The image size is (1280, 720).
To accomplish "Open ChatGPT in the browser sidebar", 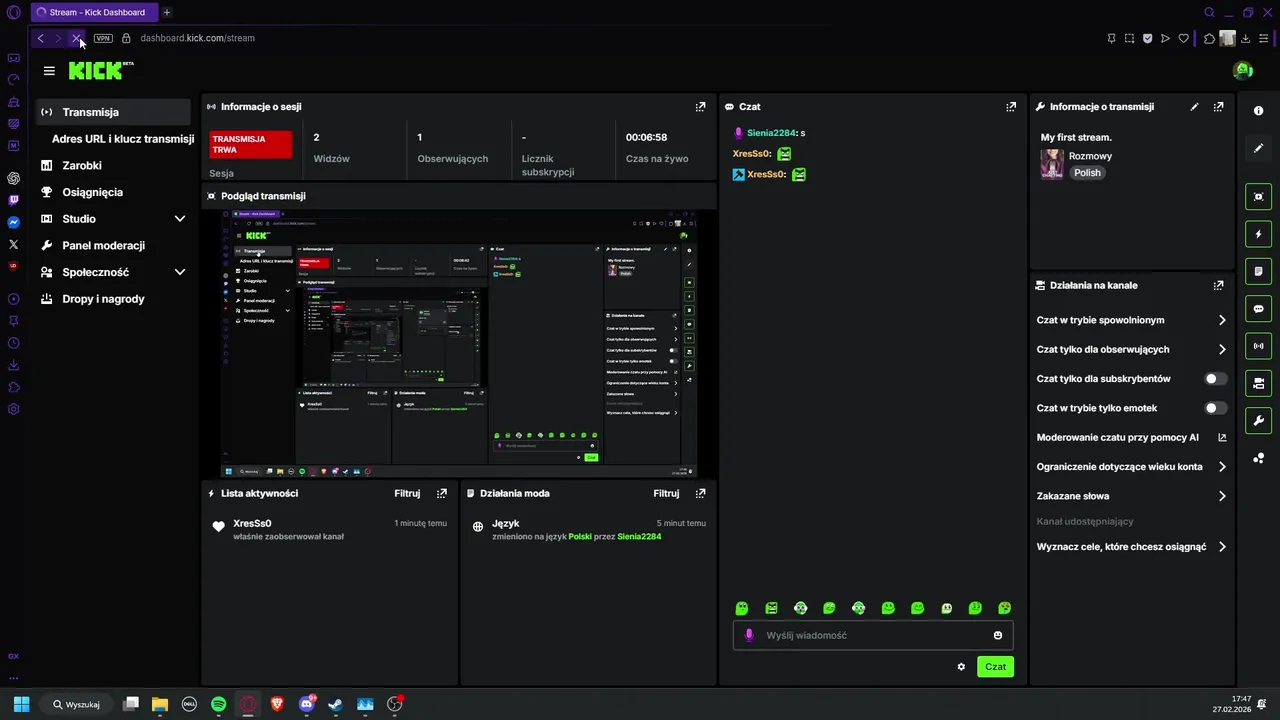I will pos(13,178).
